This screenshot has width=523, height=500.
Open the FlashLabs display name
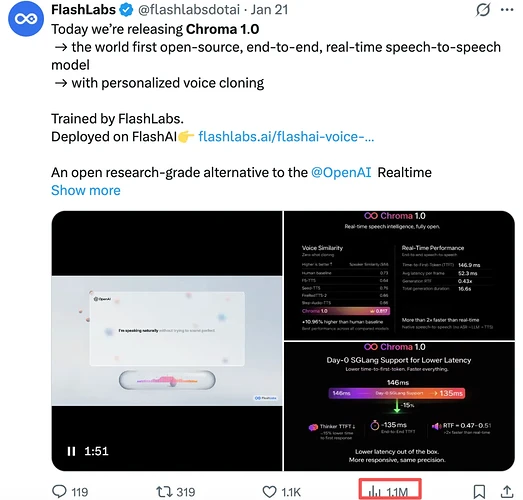pos(83,10)
